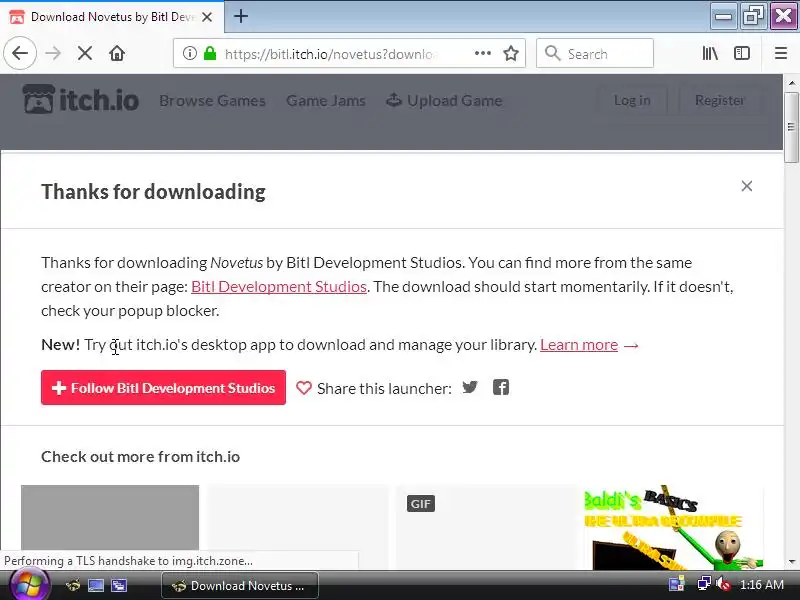This screenshot has width=800, height=600.
Task: Click the itch.io logo
Action: [x=81, y=99]
